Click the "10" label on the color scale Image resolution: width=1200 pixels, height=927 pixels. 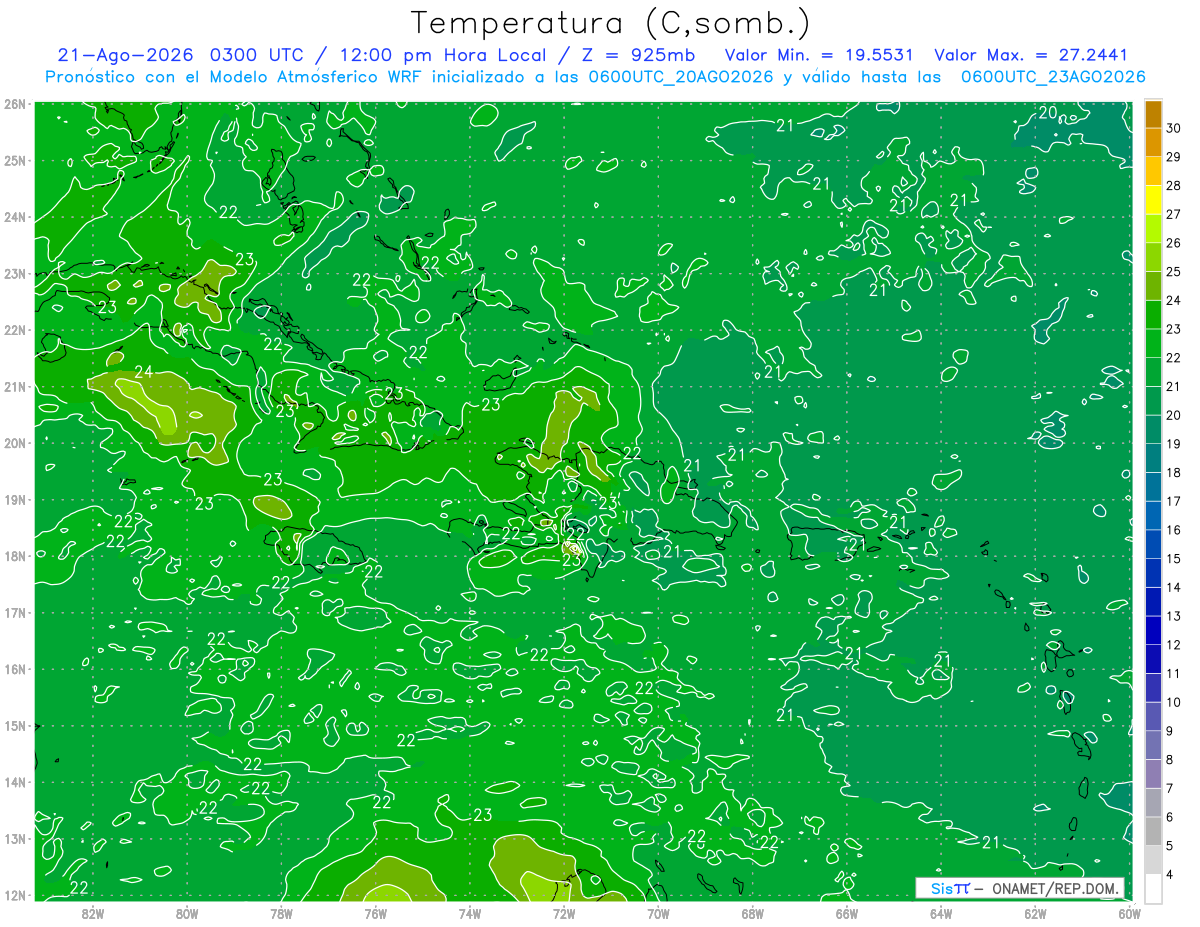(1173, 702)
